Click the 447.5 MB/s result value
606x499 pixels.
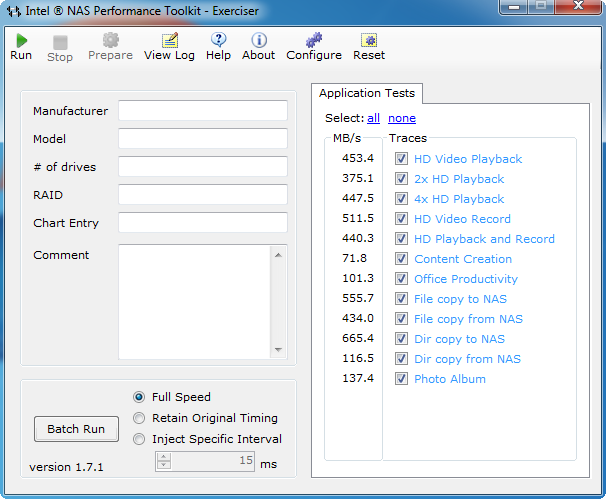click(x=358, y=198)
